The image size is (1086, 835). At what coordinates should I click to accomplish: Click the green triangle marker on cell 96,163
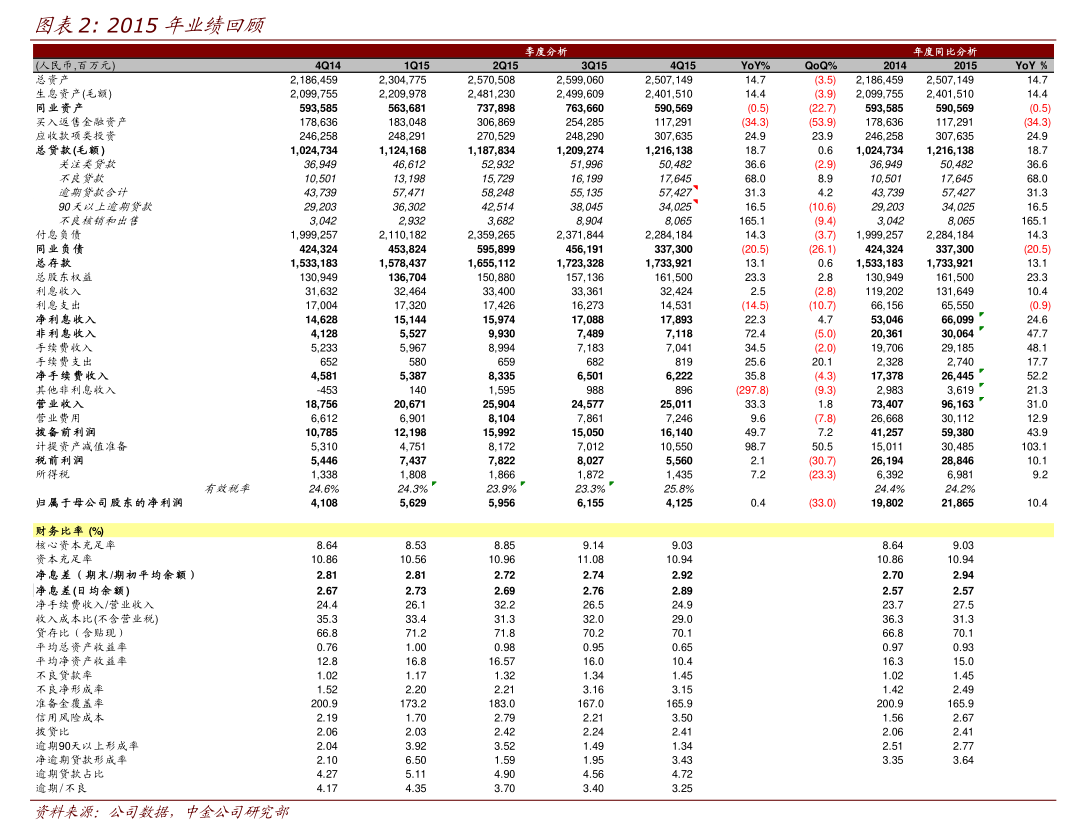981,399
